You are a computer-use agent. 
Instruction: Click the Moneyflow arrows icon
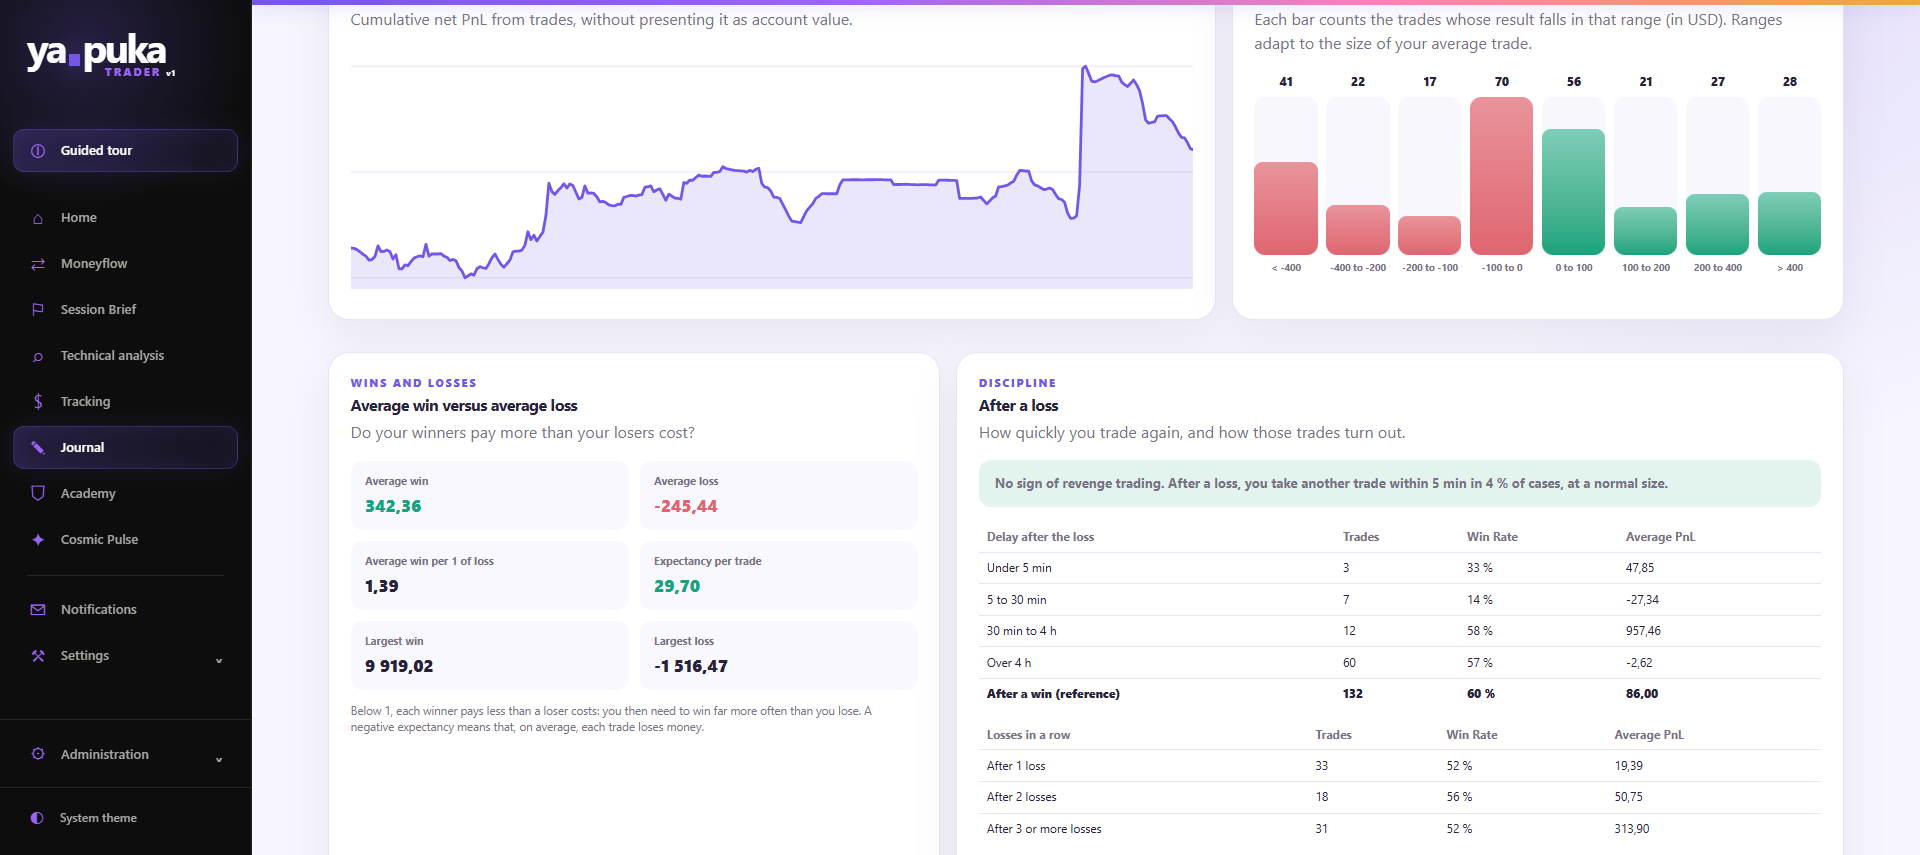coord(38,264)
